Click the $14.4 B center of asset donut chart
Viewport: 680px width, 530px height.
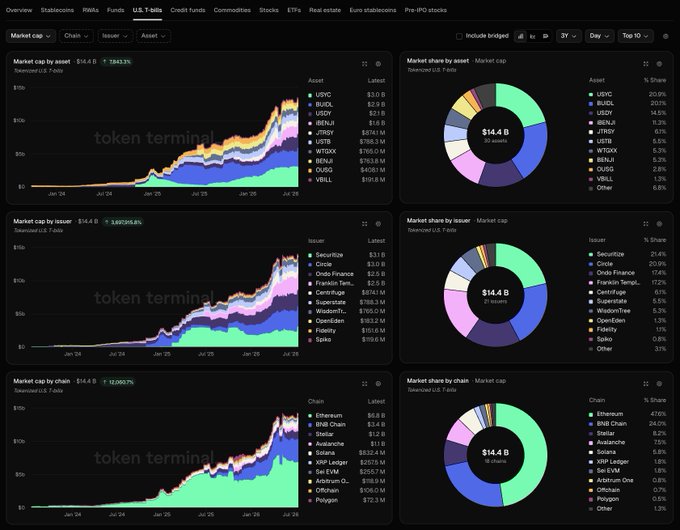click(495, 132)
